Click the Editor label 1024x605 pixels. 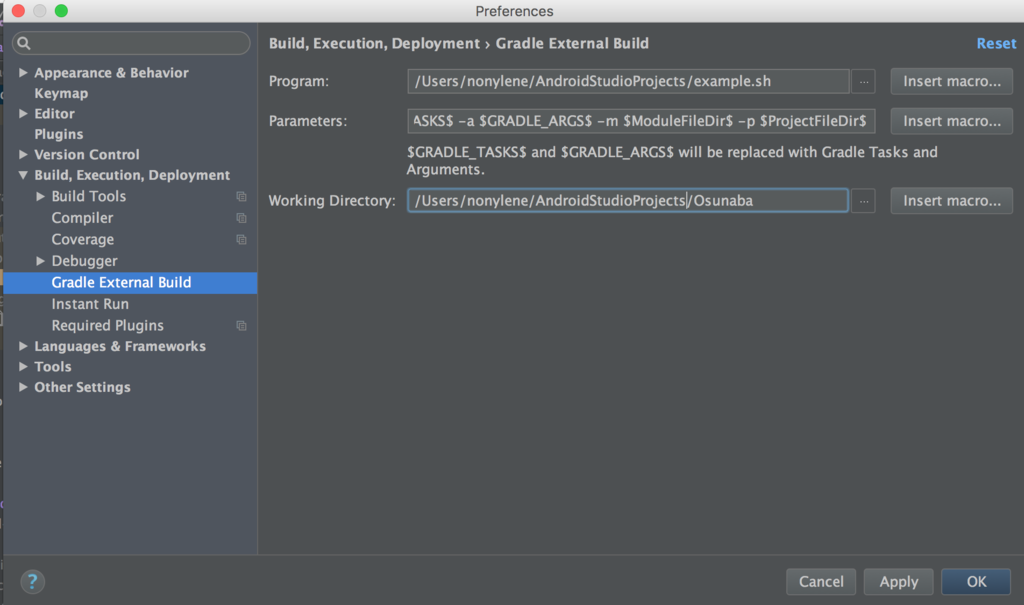click(x=54, y=114)
